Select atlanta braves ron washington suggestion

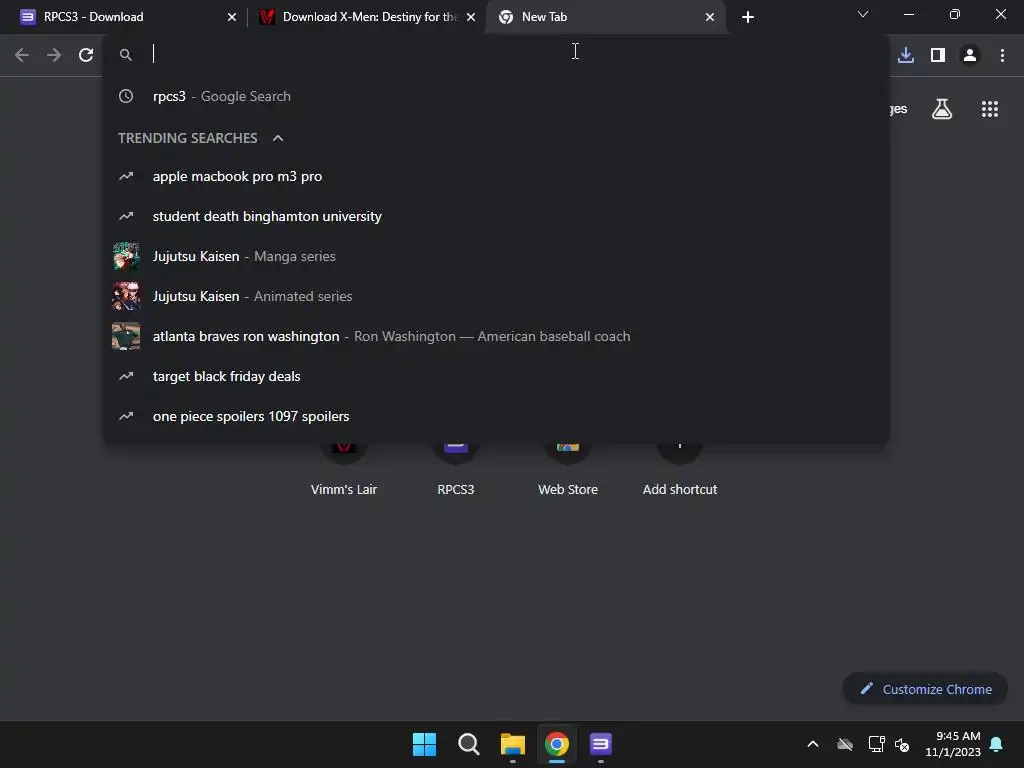coord(496,336)
